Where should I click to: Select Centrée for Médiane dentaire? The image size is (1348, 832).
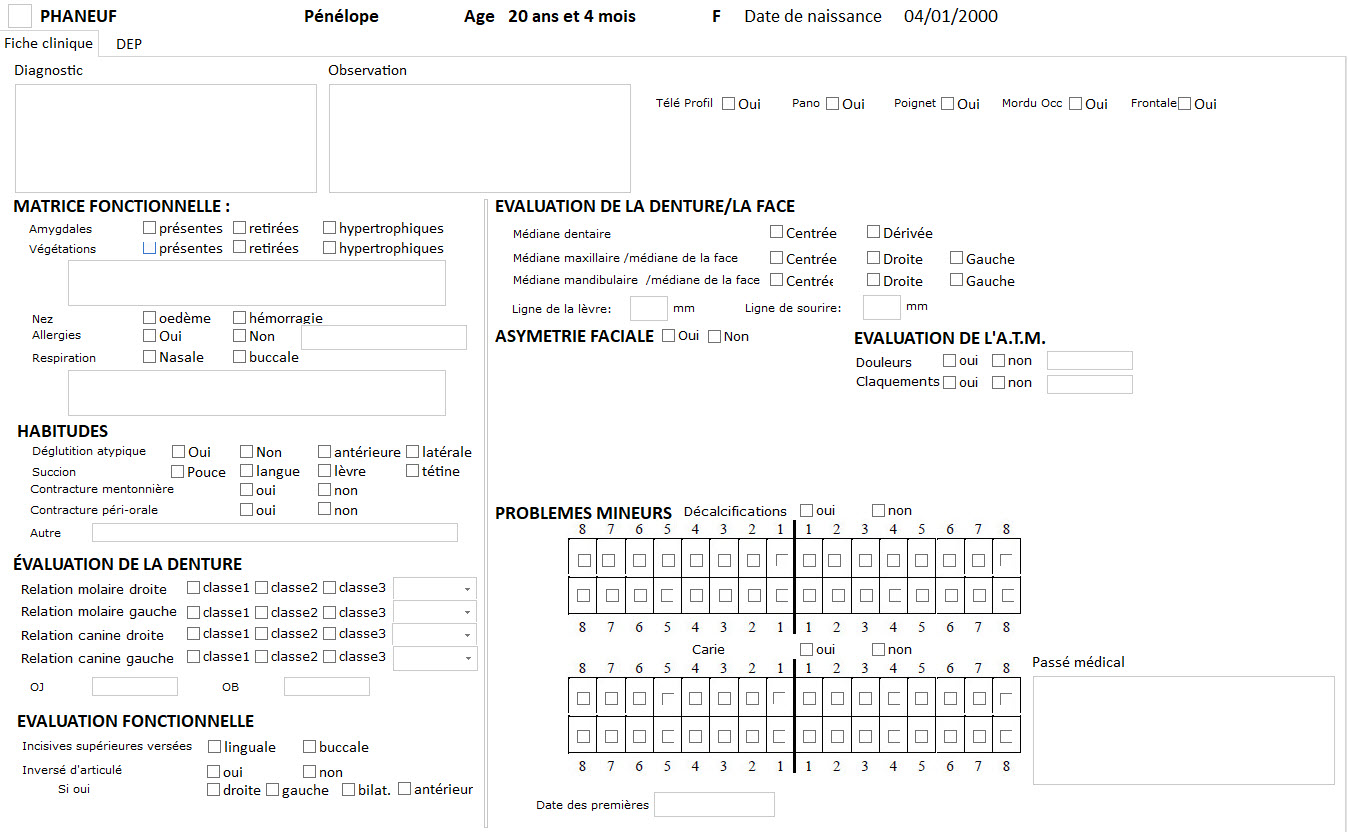pyautogui.click(x=775, y=231)
